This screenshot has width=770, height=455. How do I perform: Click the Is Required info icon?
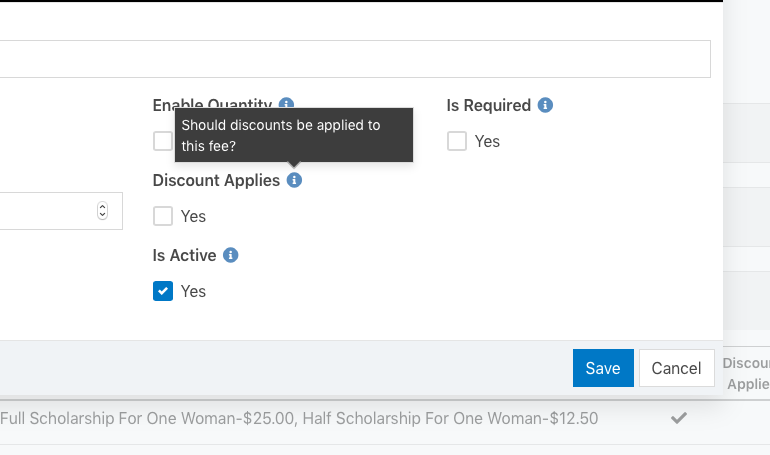click(x=545, y=105)
